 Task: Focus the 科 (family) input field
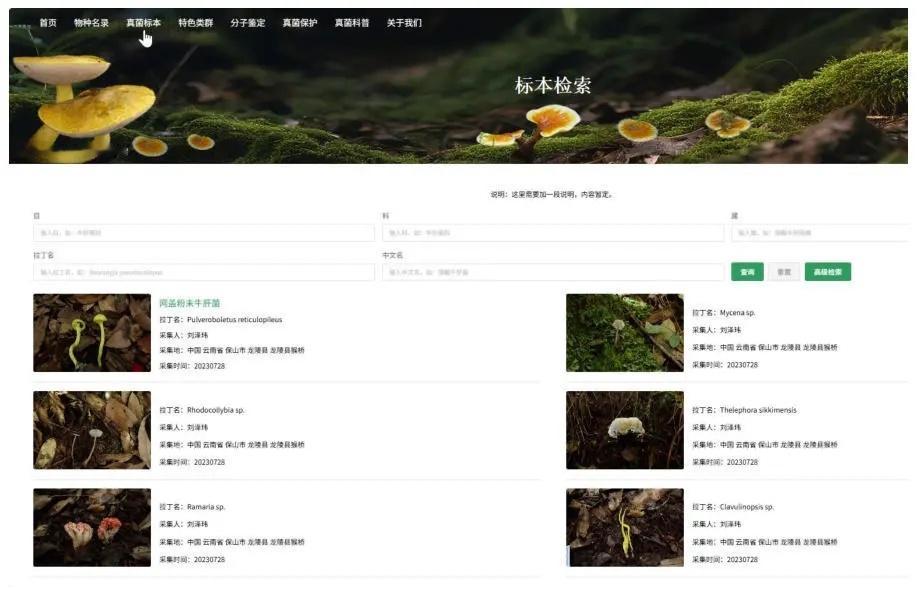[553, 233]
